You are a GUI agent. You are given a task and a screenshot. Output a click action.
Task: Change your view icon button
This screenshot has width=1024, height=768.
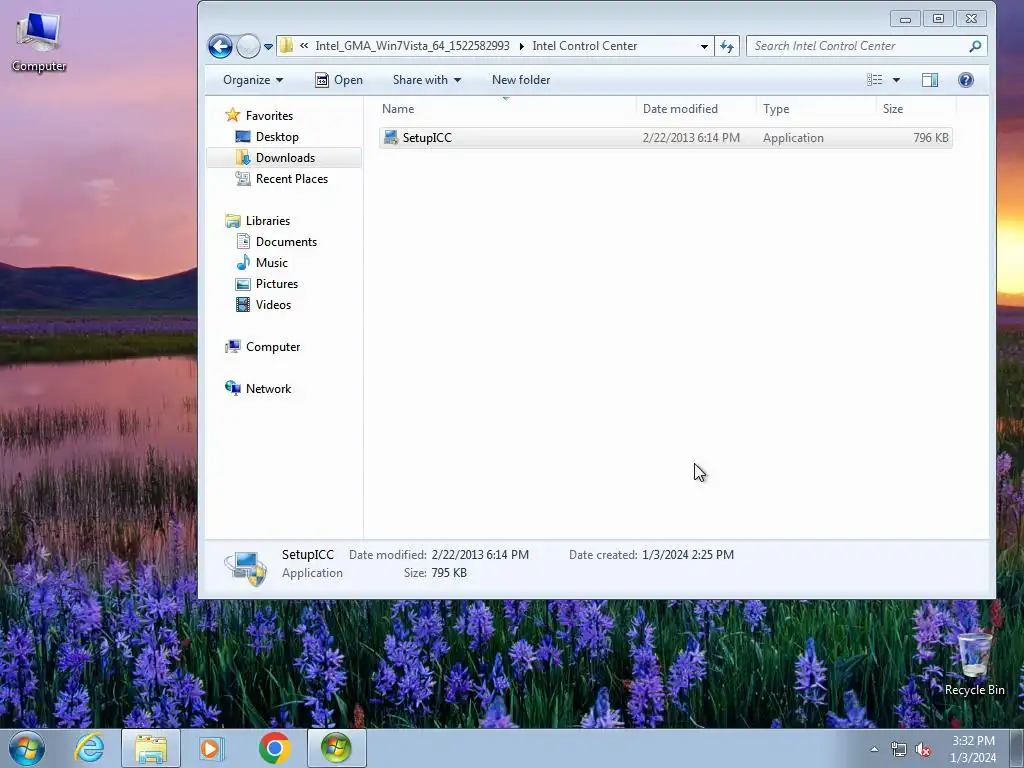tap(874, 80)
